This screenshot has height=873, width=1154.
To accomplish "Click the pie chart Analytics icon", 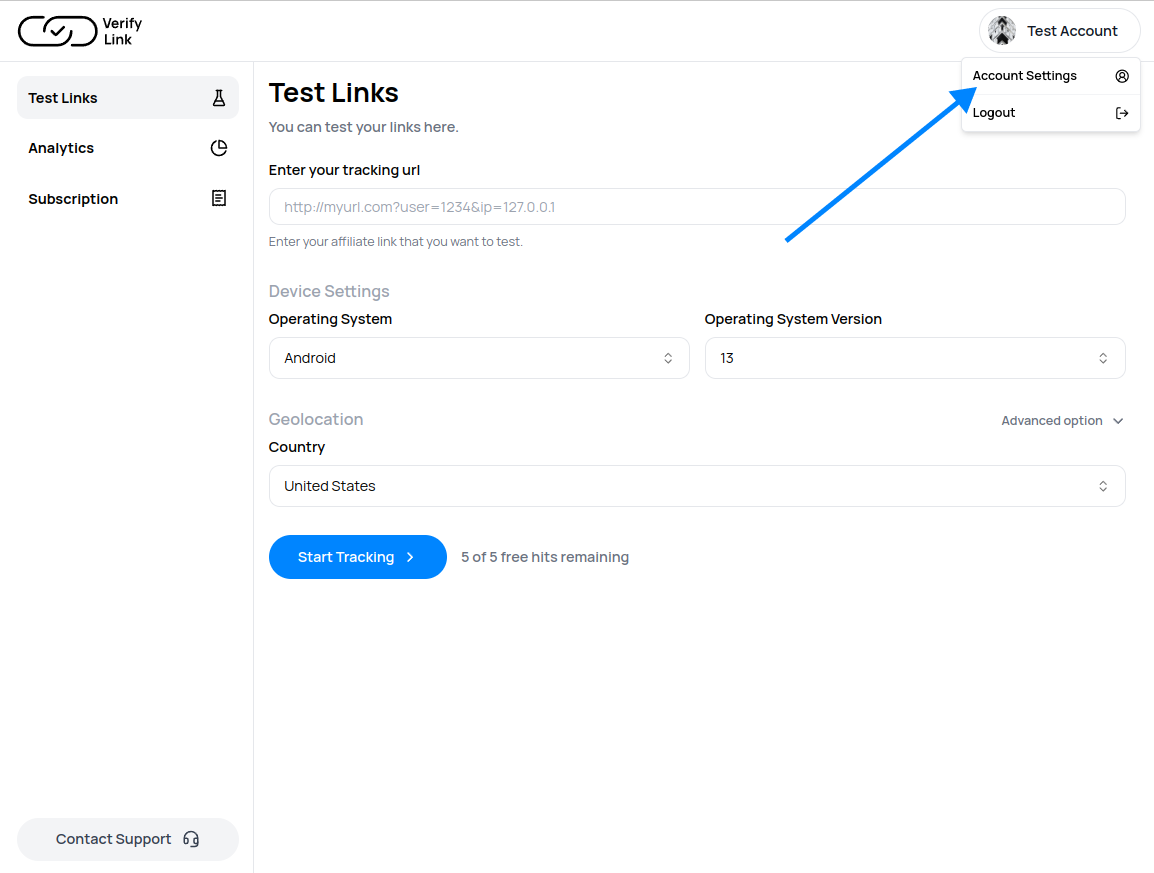I will 219,148.
